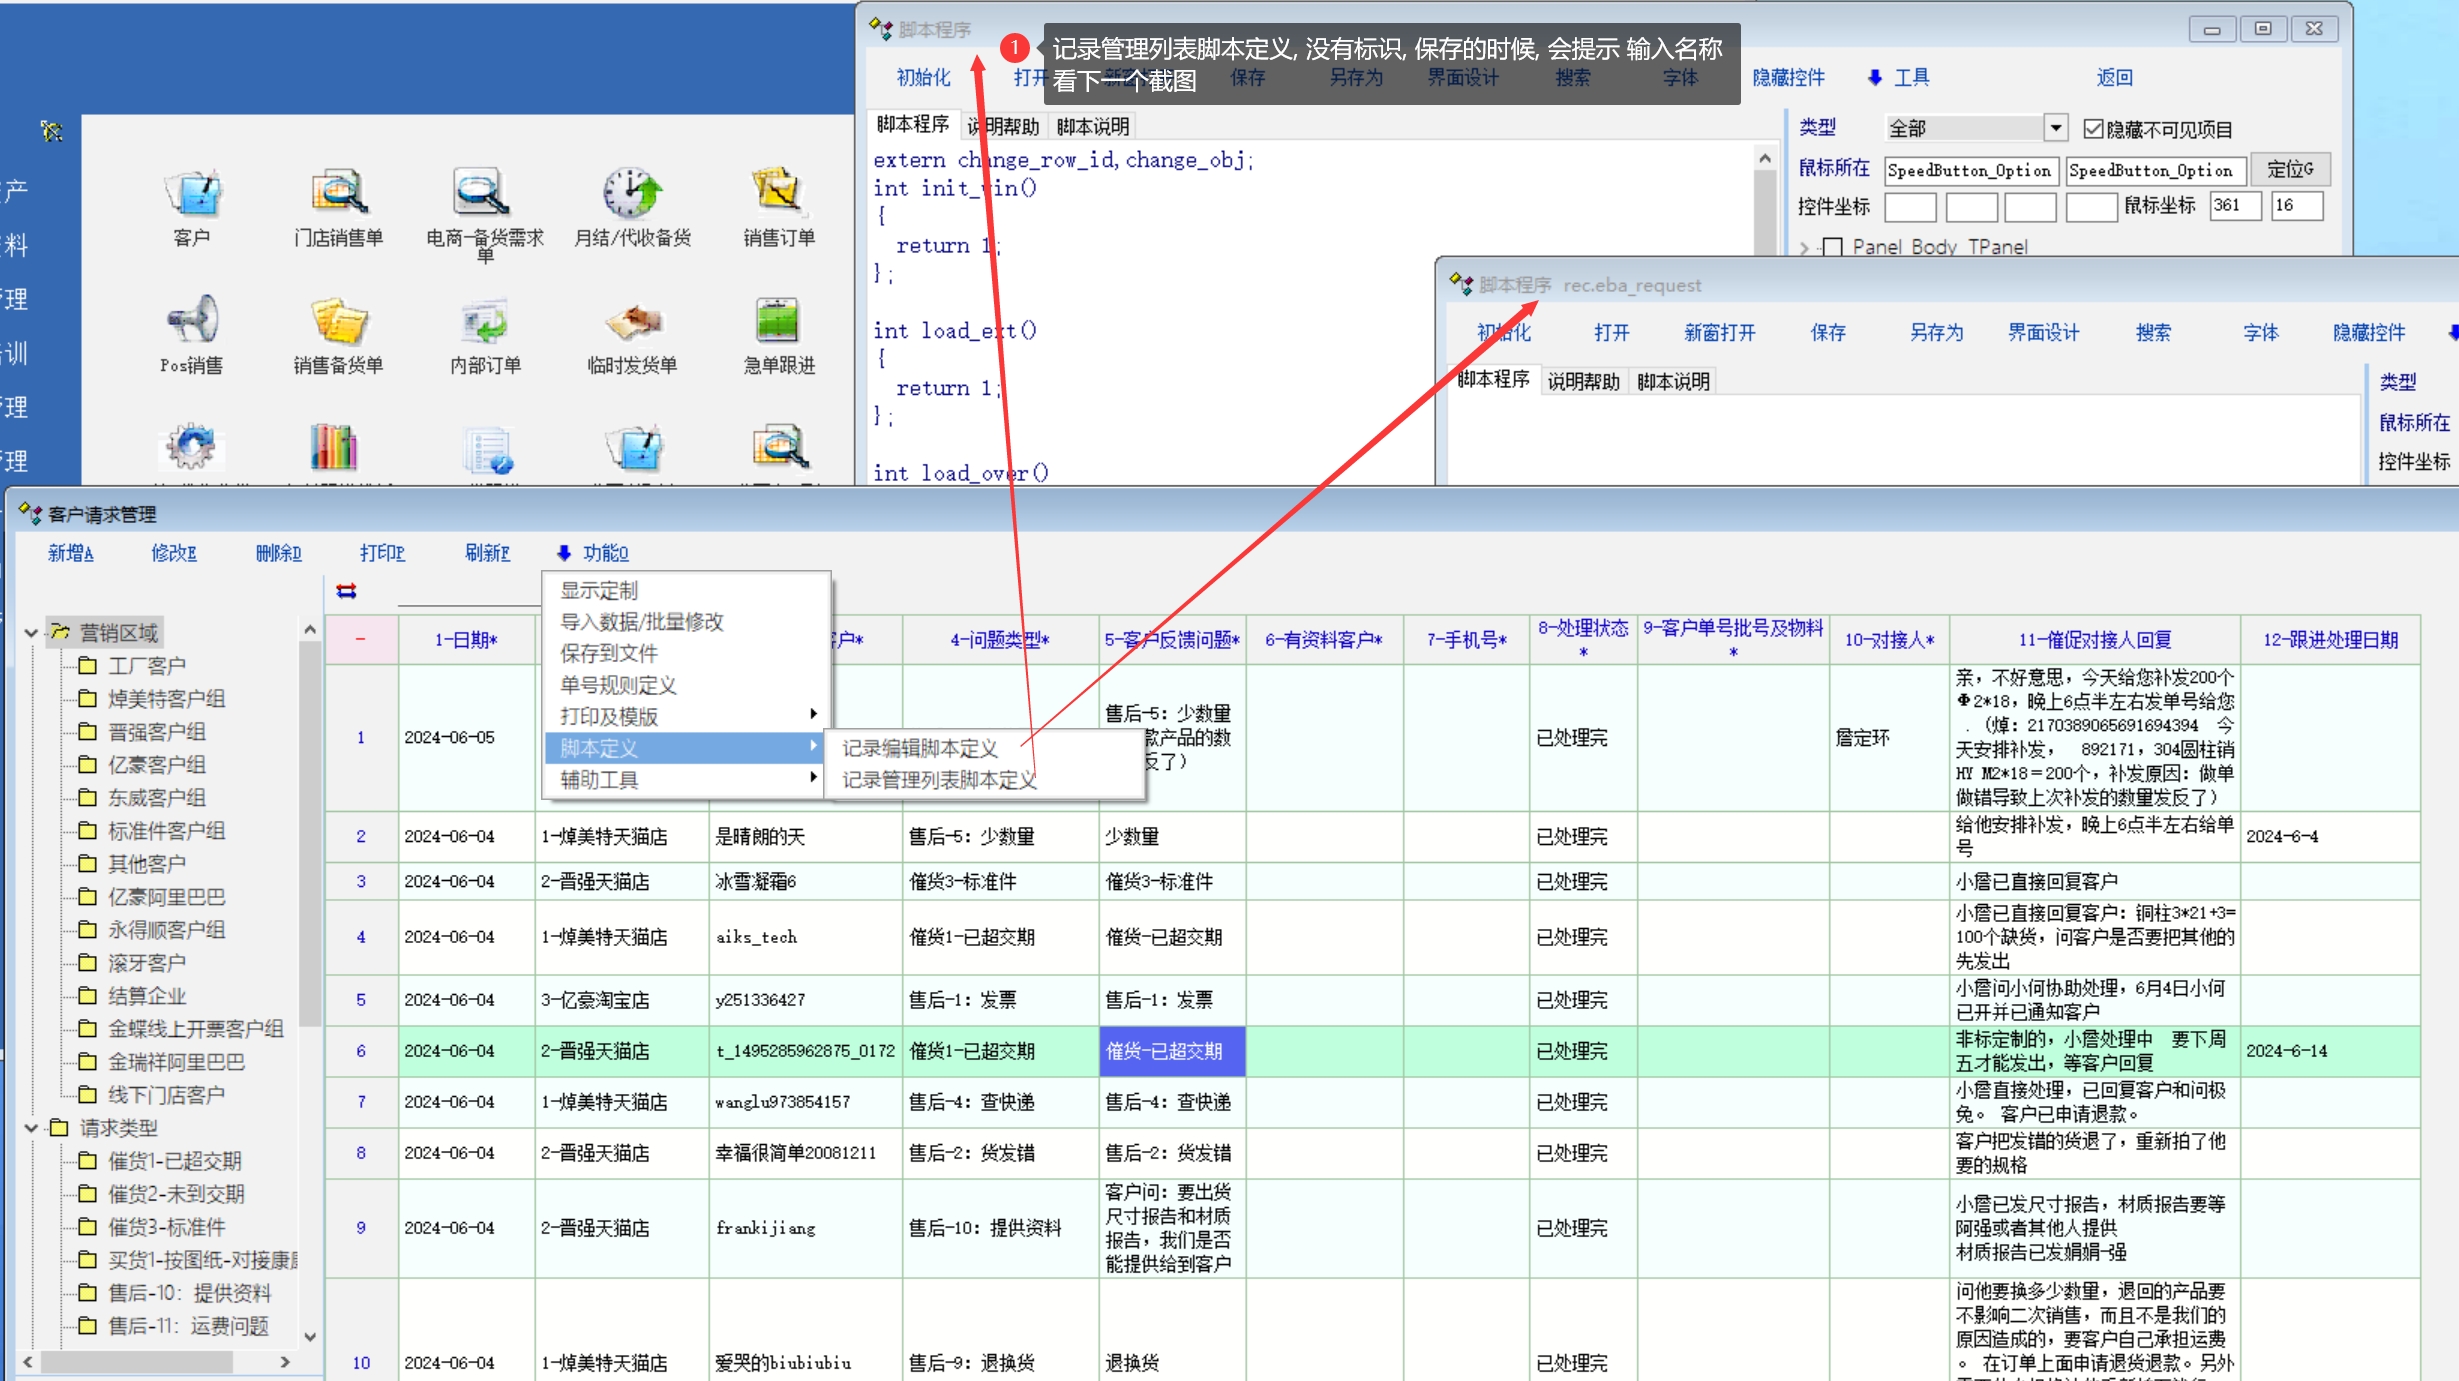Screen dimensions: 2459x1381
Task: Click the red-blue swap icon above the grid
Action: click(347, 591)
